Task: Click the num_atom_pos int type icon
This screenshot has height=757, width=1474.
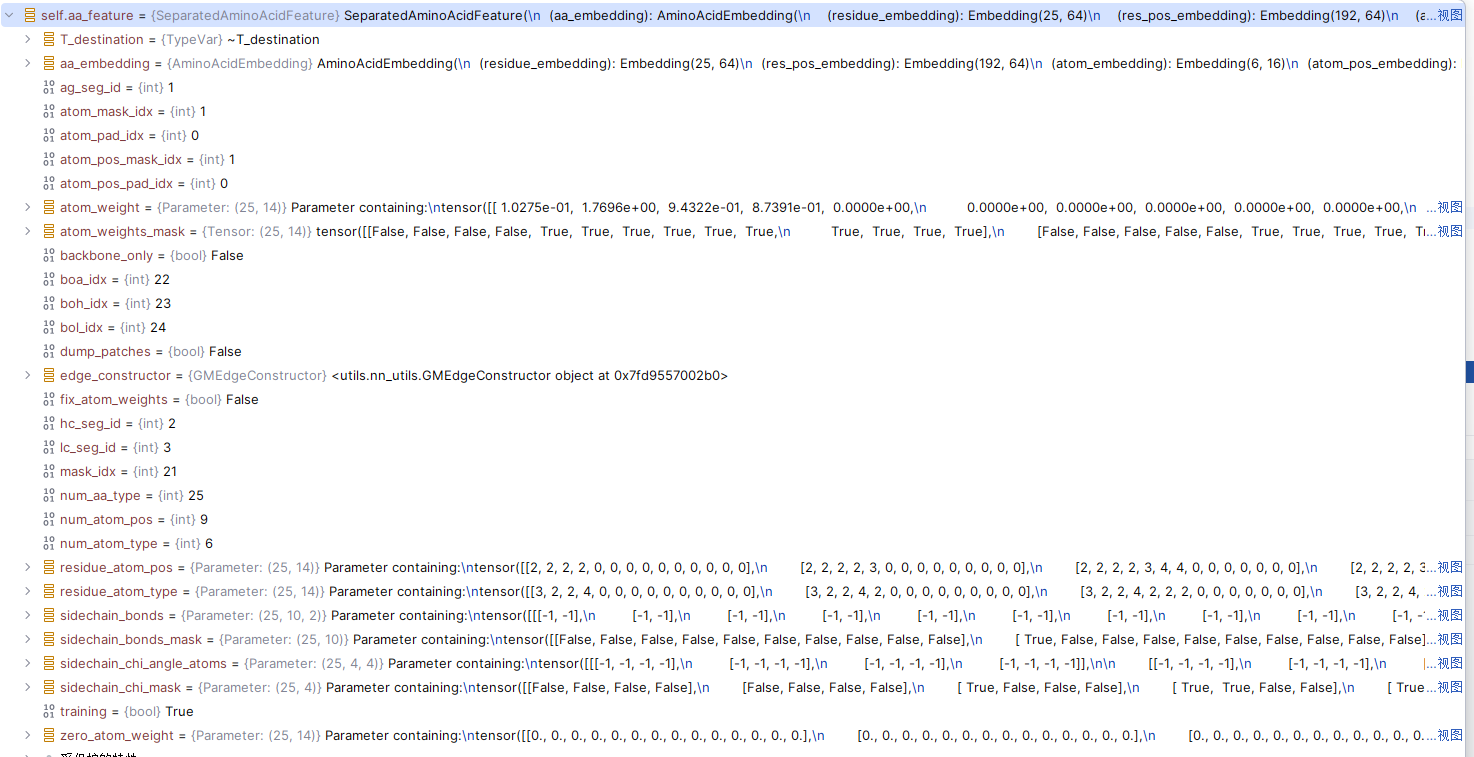Action: point(49,519)
